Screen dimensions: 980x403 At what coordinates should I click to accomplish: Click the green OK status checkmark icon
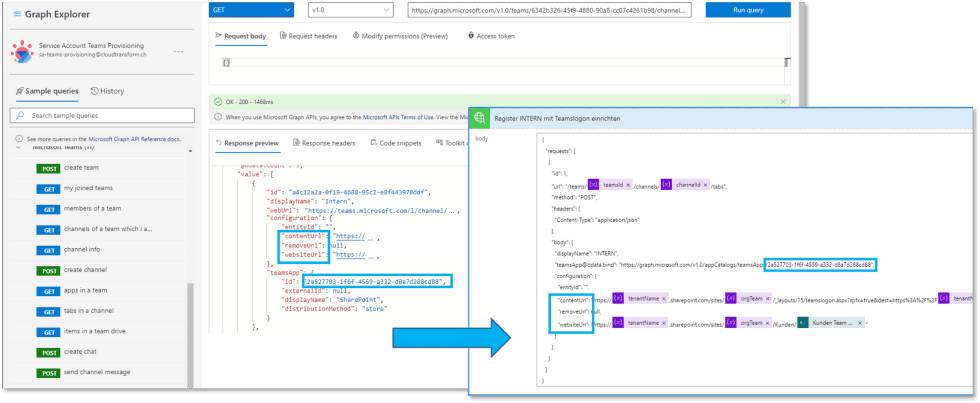click(x=218, y=101)
